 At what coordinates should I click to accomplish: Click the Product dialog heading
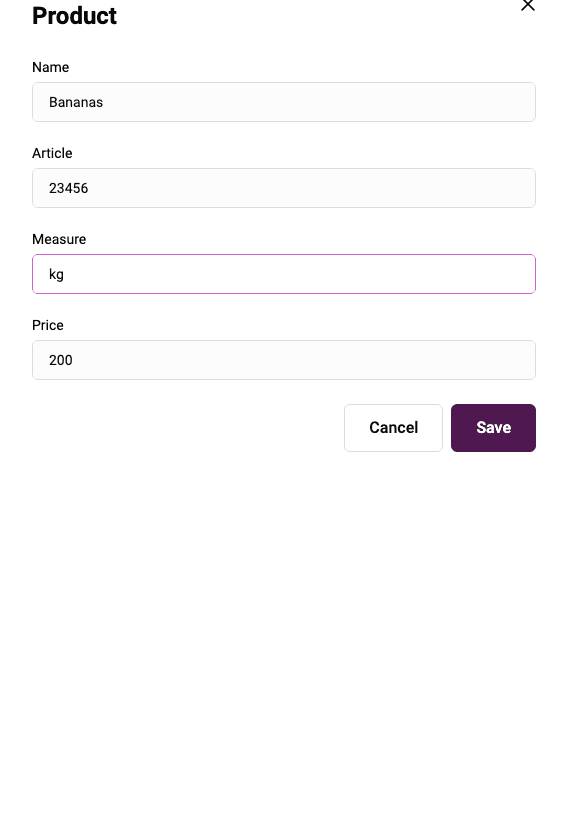[75, 15]
